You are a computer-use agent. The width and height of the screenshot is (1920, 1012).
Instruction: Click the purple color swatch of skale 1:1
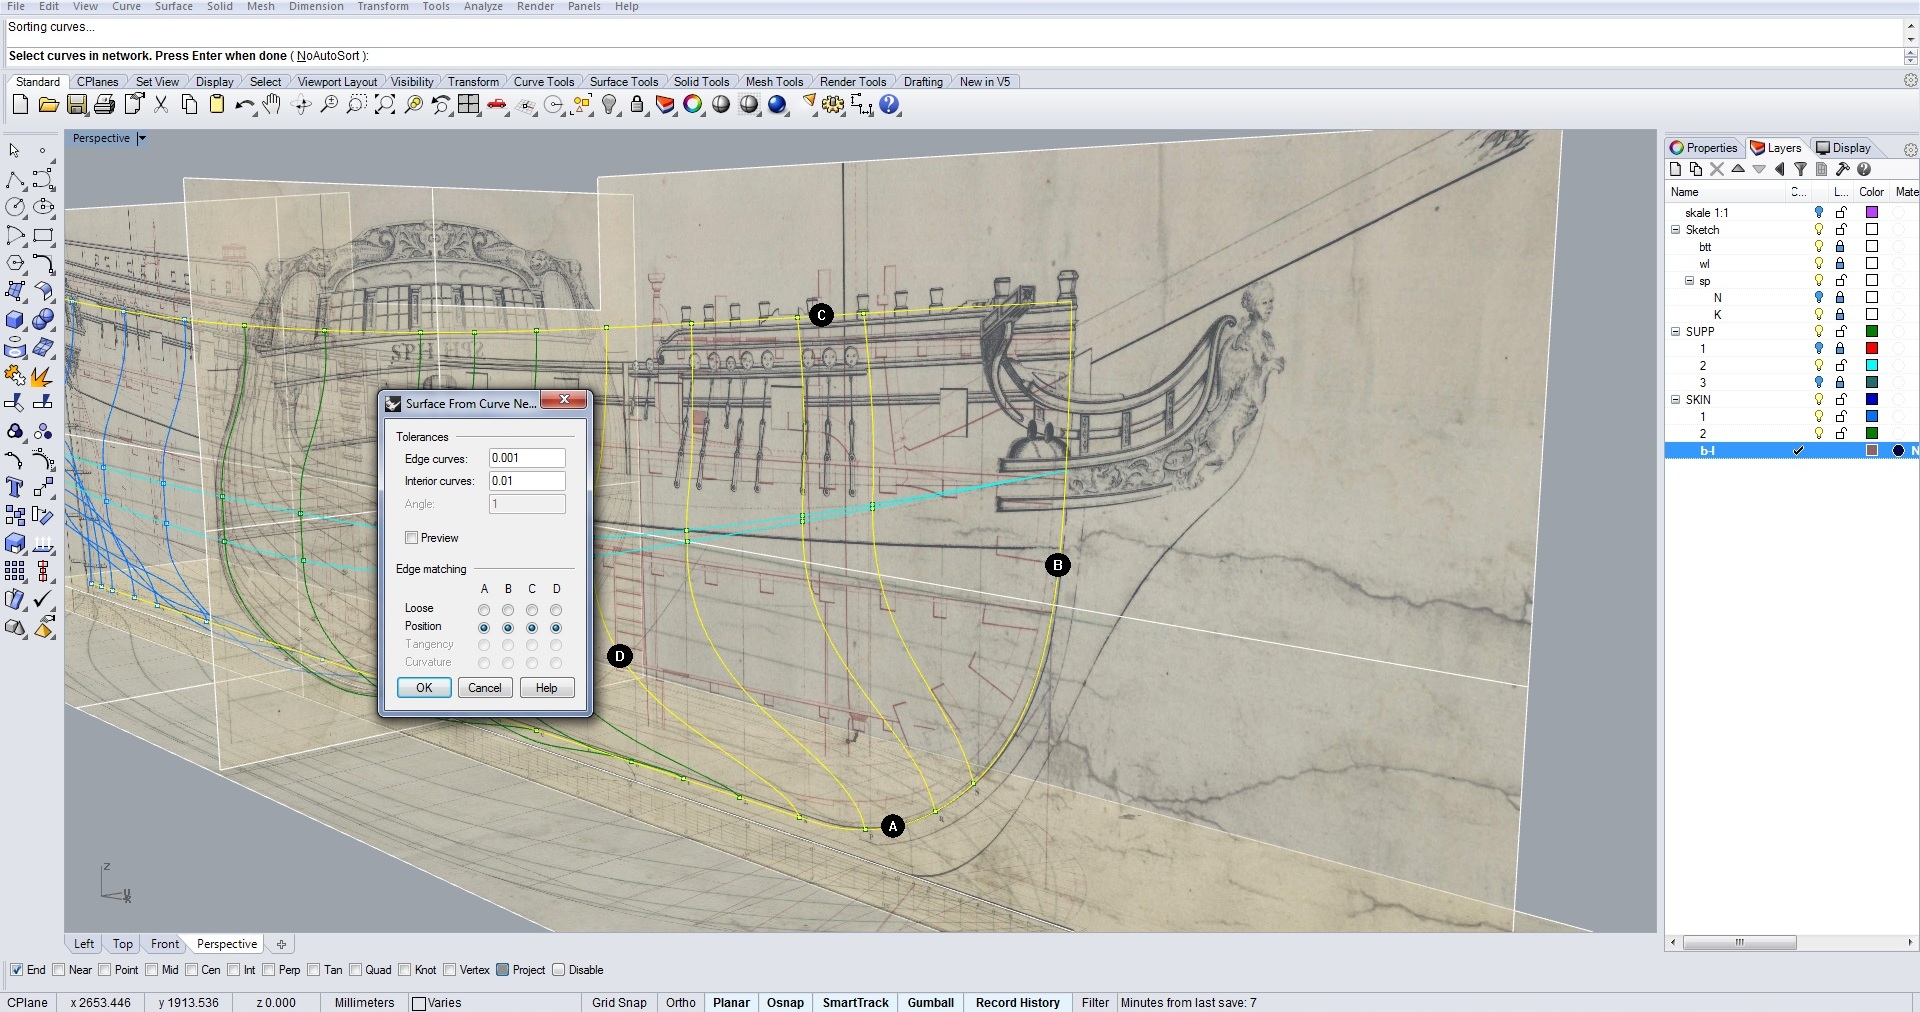point(1872,213)
